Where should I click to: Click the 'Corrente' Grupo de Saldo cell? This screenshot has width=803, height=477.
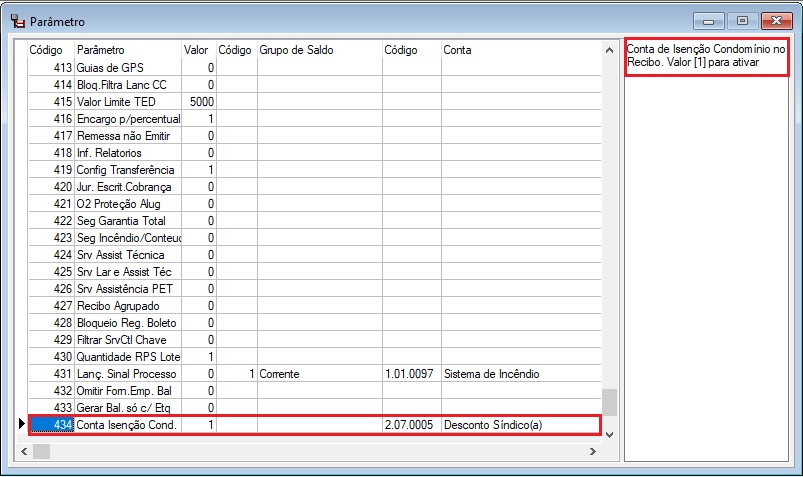coord(320,374)
